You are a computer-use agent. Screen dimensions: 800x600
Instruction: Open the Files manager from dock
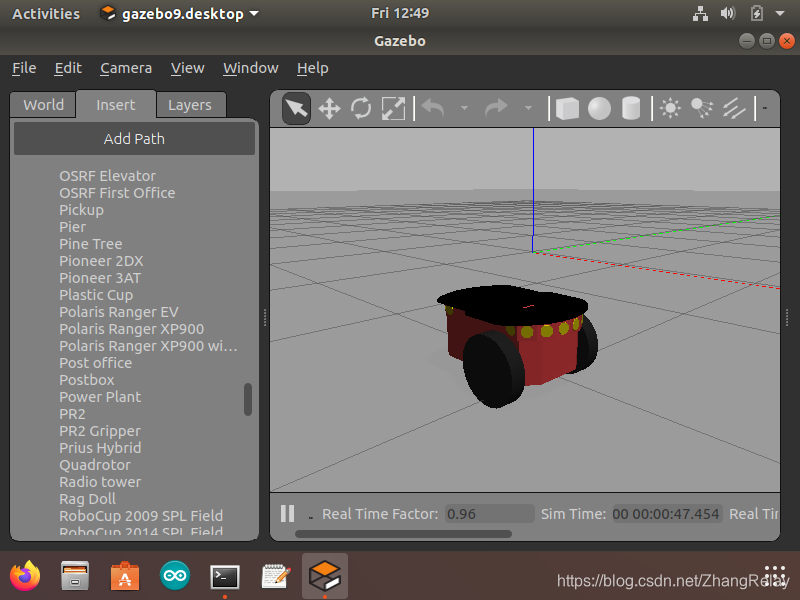coord(75,576)
